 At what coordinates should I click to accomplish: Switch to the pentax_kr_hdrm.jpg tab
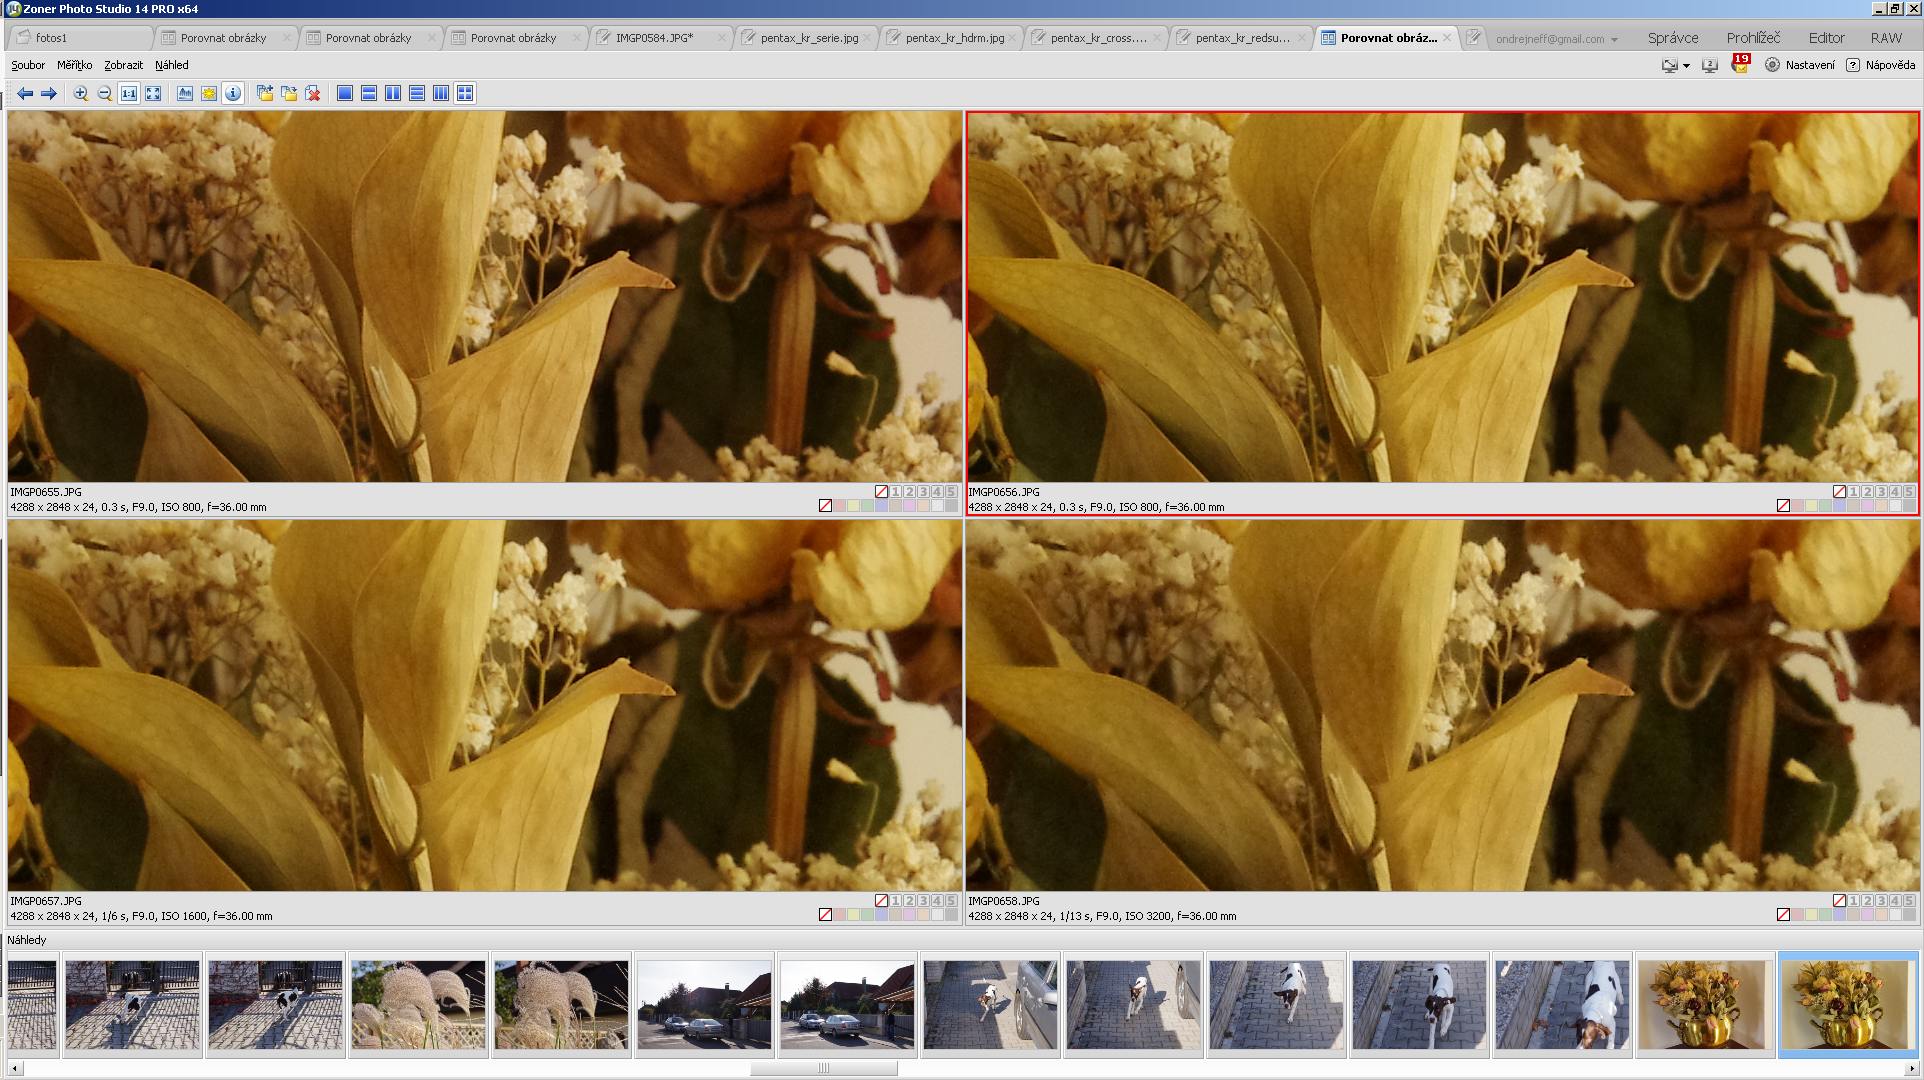pos(954,38)
